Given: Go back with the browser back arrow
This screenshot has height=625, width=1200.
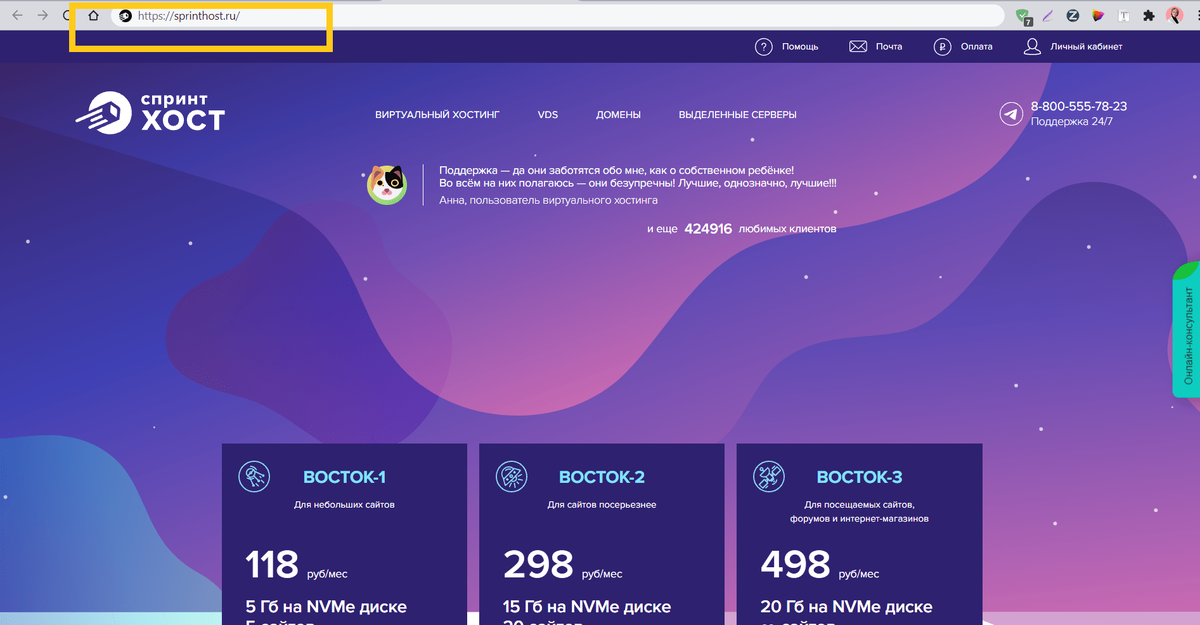Looking at the screenshot, I should [17, 16].
